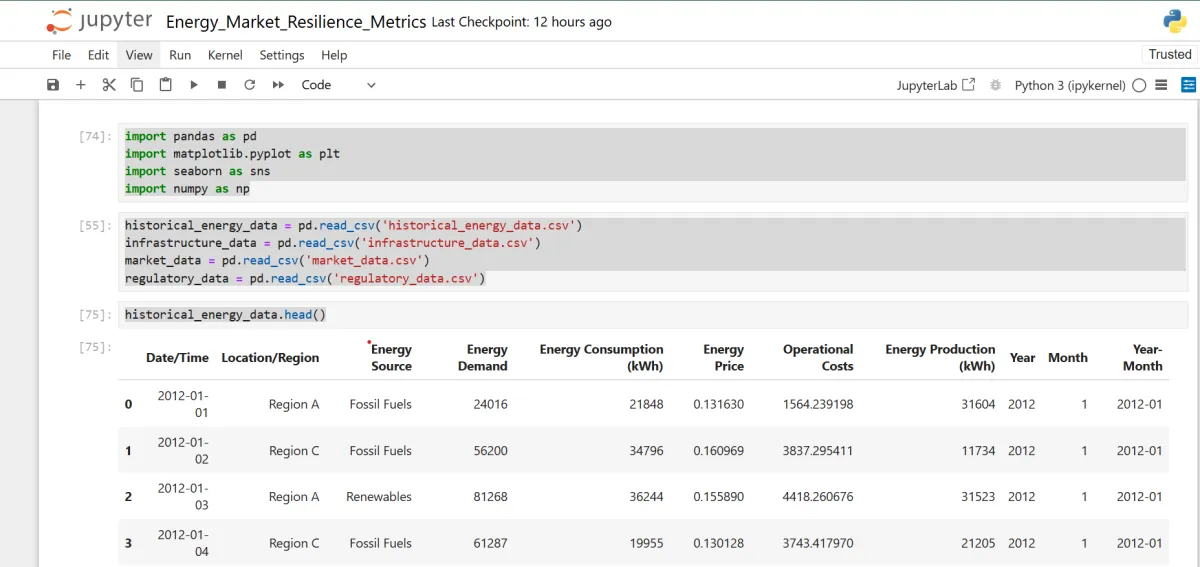Interrupt the kernel with stop icon
The image size is (1200, 567).
(x=222, y=85)
